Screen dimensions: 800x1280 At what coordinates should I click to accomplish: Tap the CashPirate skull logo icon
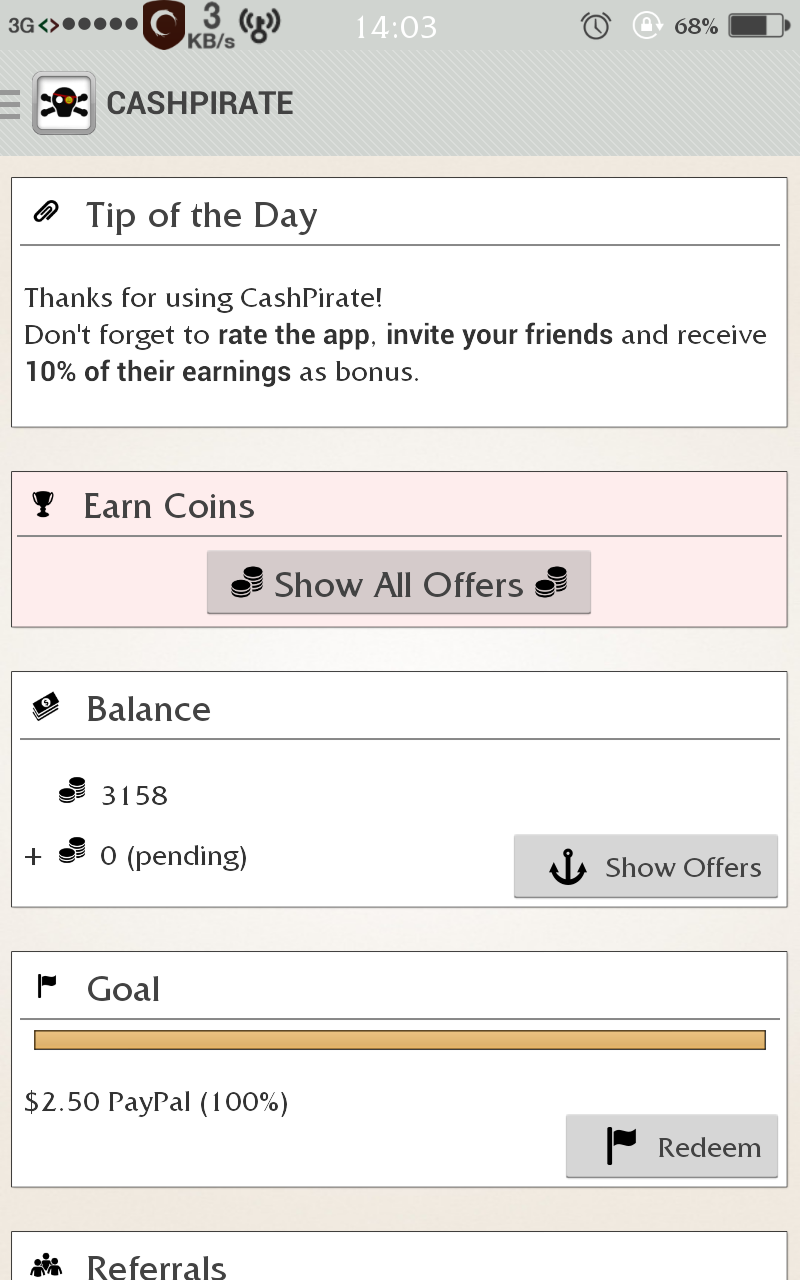[64, 103]
